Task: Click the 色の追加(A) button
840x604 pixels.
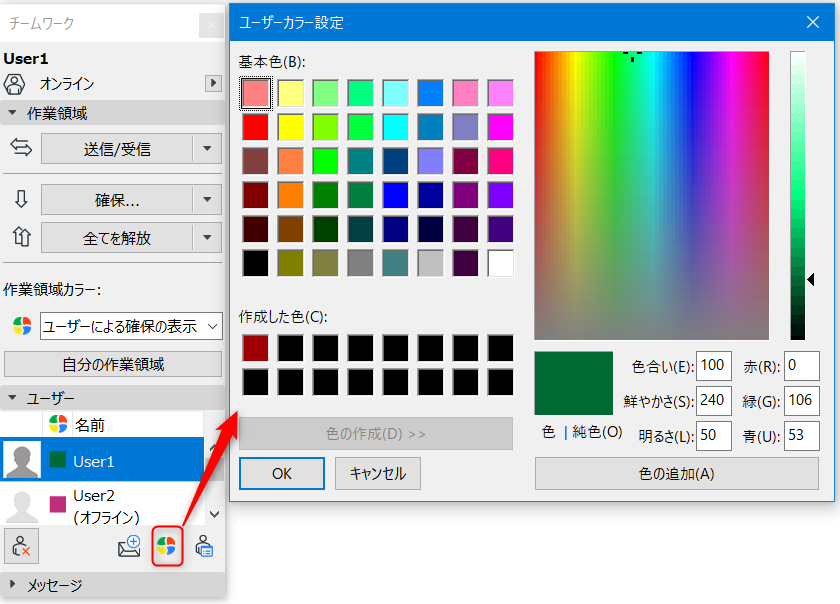Action: click(x=677, y=473)
